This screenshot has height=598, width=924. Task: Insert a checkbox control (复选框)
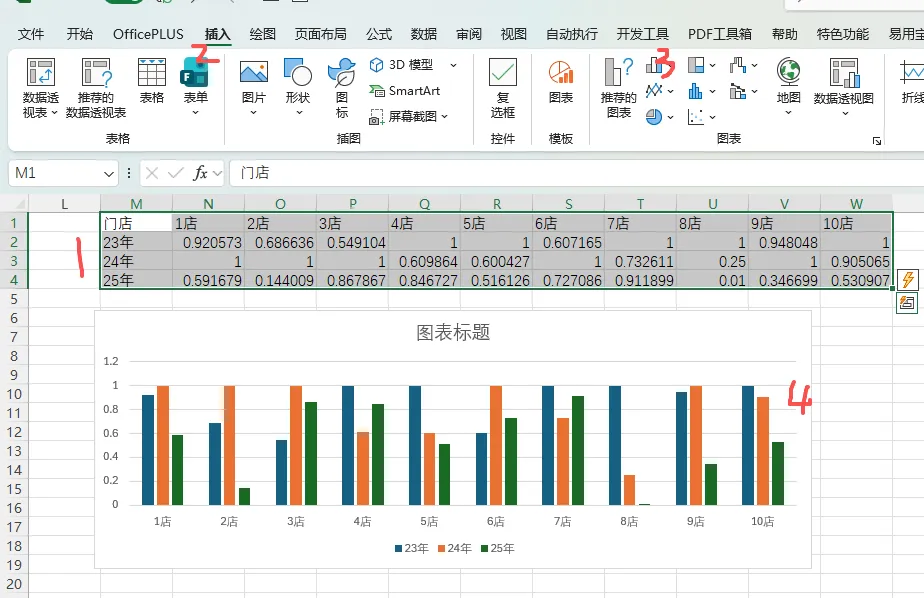[x=503, y=88]
